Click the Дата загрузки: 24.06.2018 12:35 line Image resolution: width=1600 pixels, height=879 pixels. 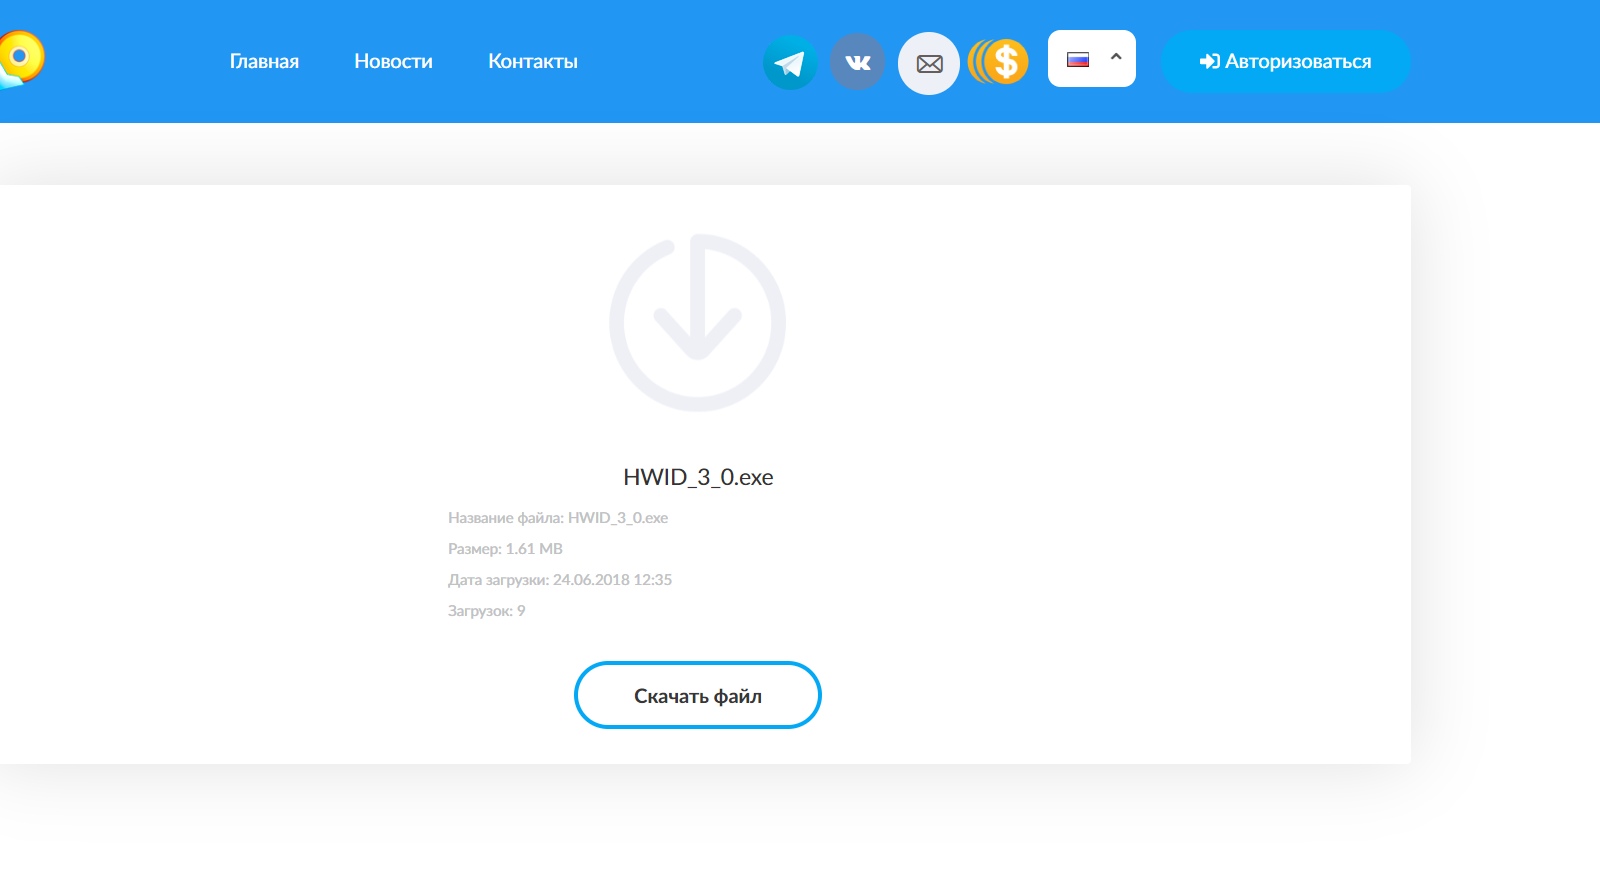pos(560,580)
